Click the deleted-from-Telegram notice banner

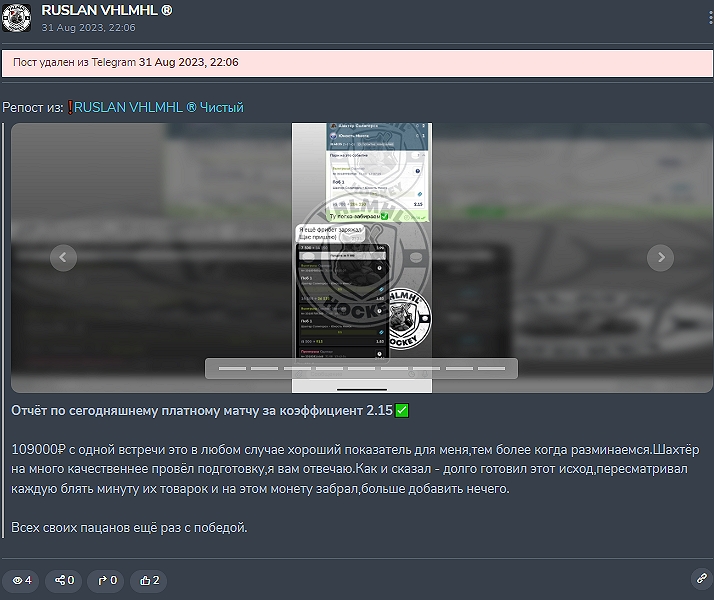(357, 63)
